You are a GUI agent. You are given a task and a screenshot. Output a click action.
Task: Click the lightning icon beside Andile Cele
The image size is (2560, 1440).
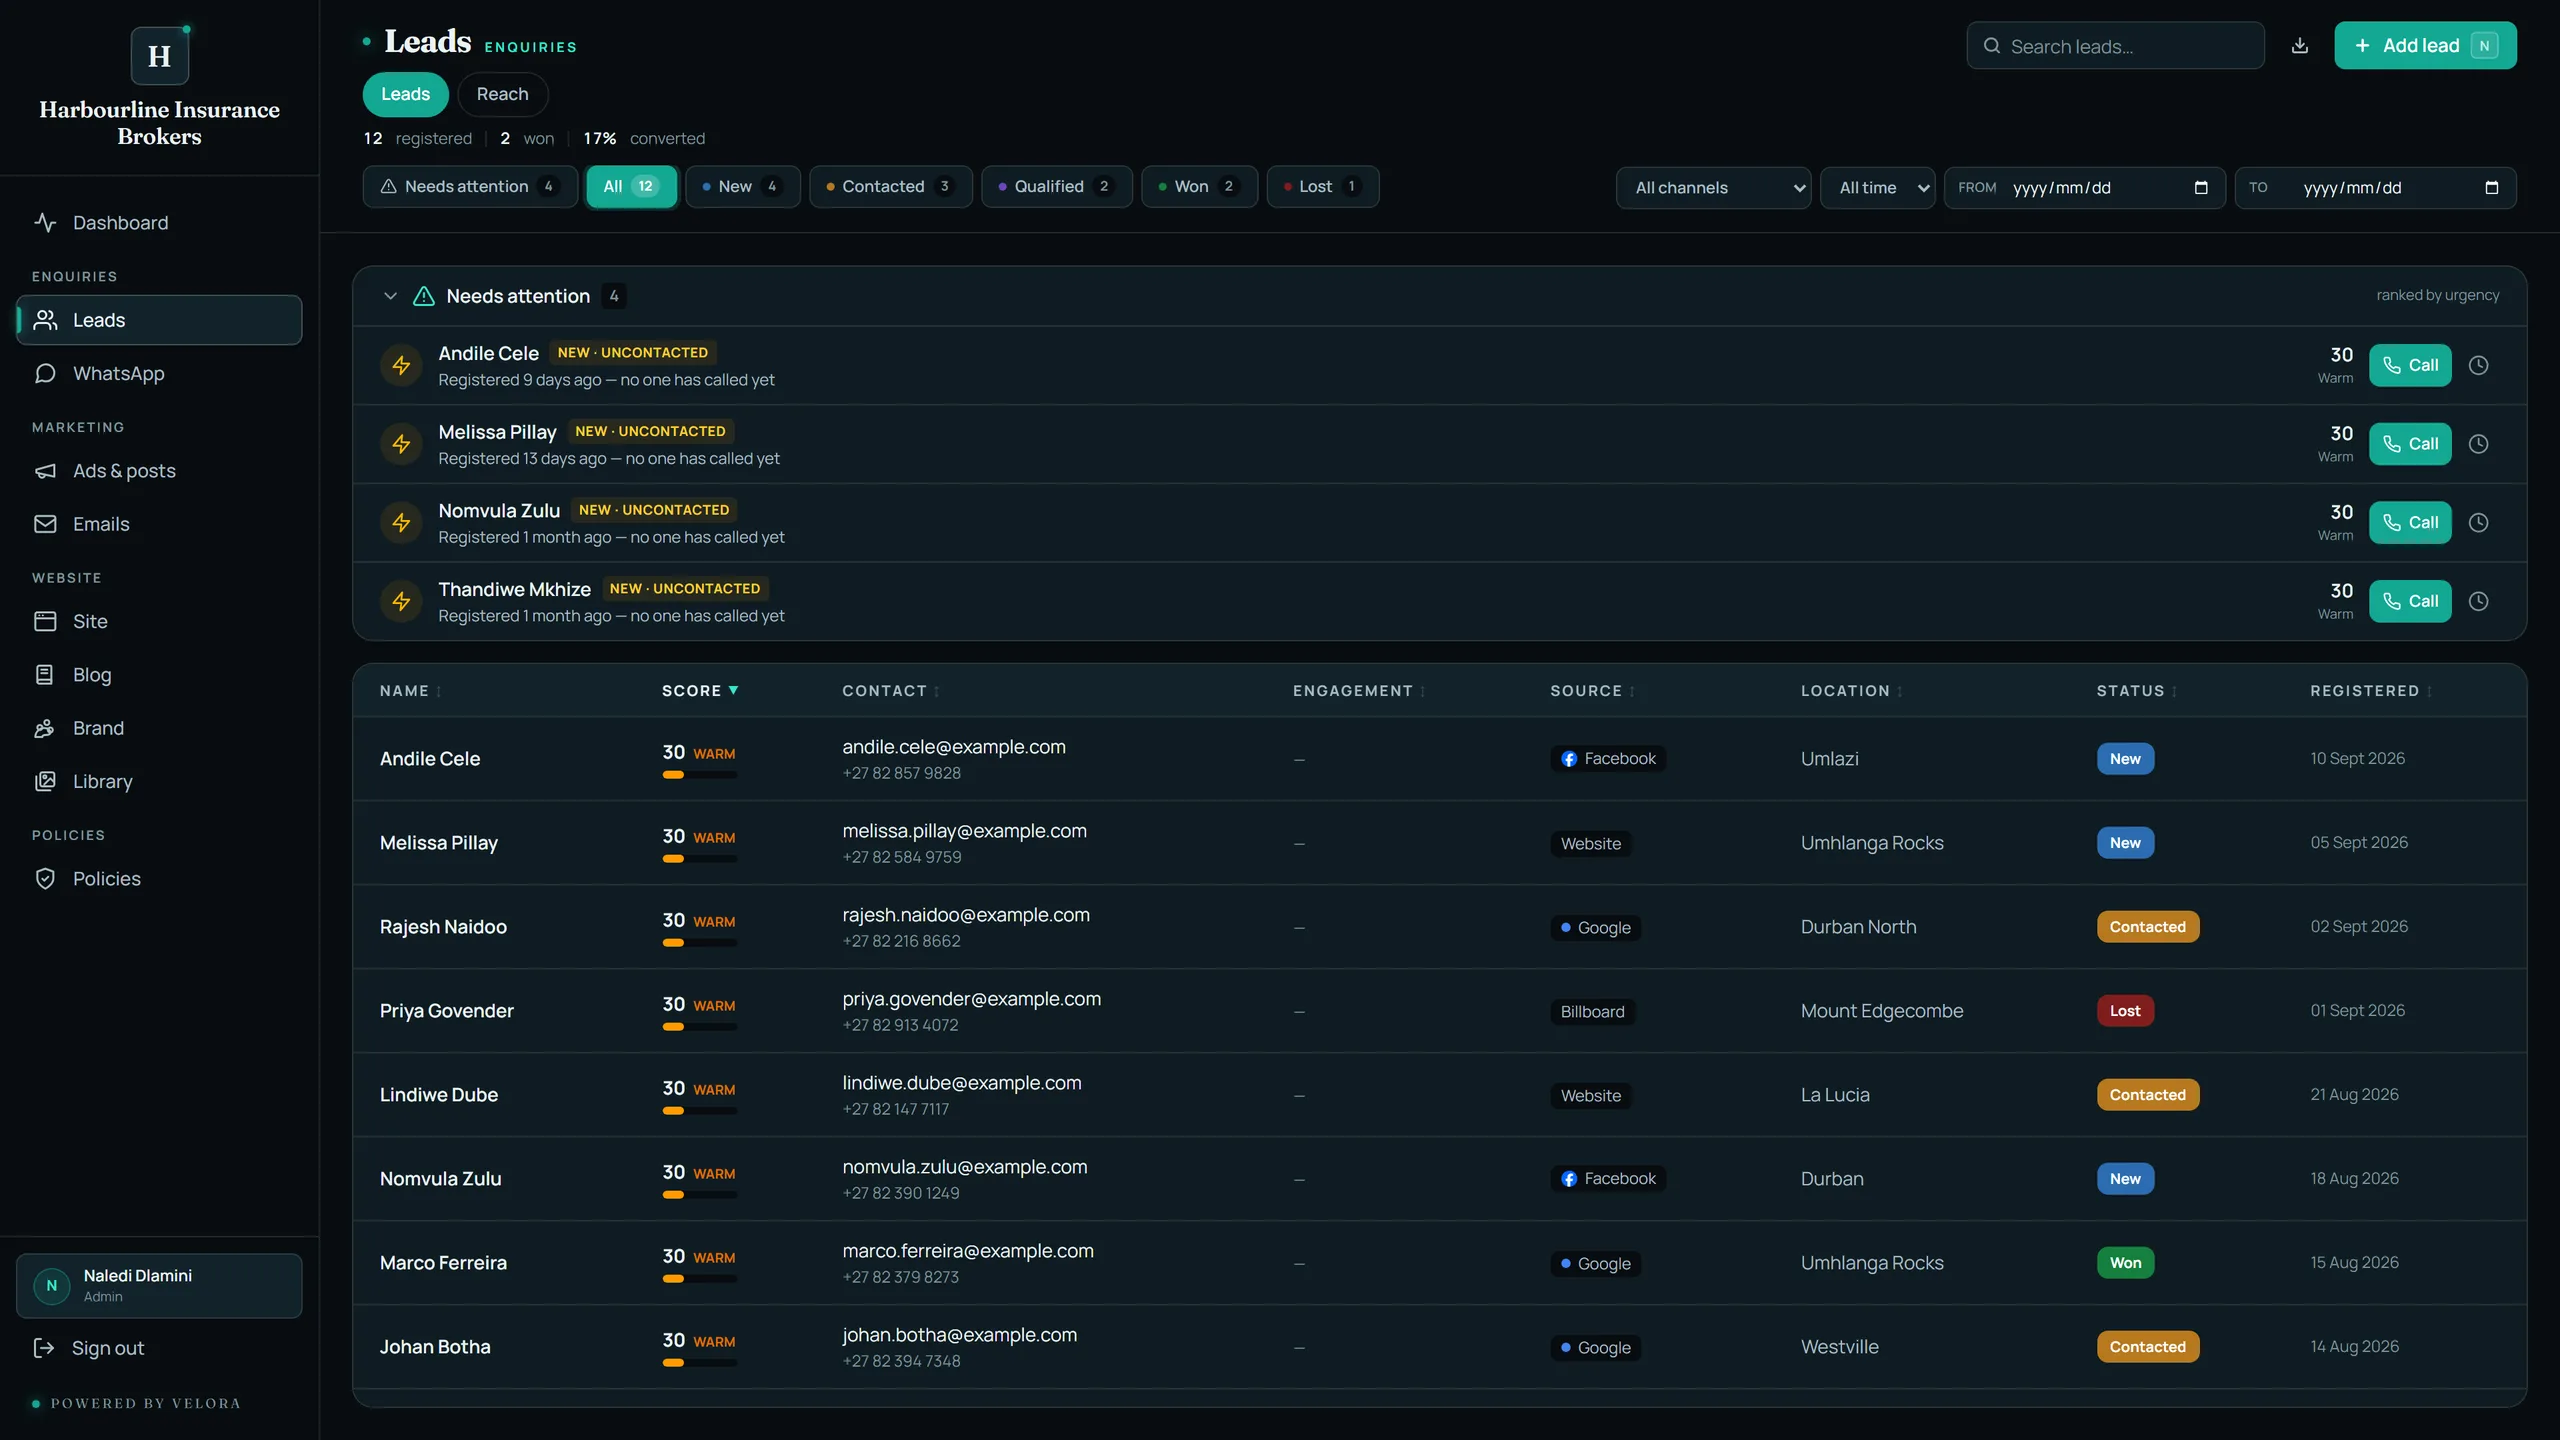401,365
